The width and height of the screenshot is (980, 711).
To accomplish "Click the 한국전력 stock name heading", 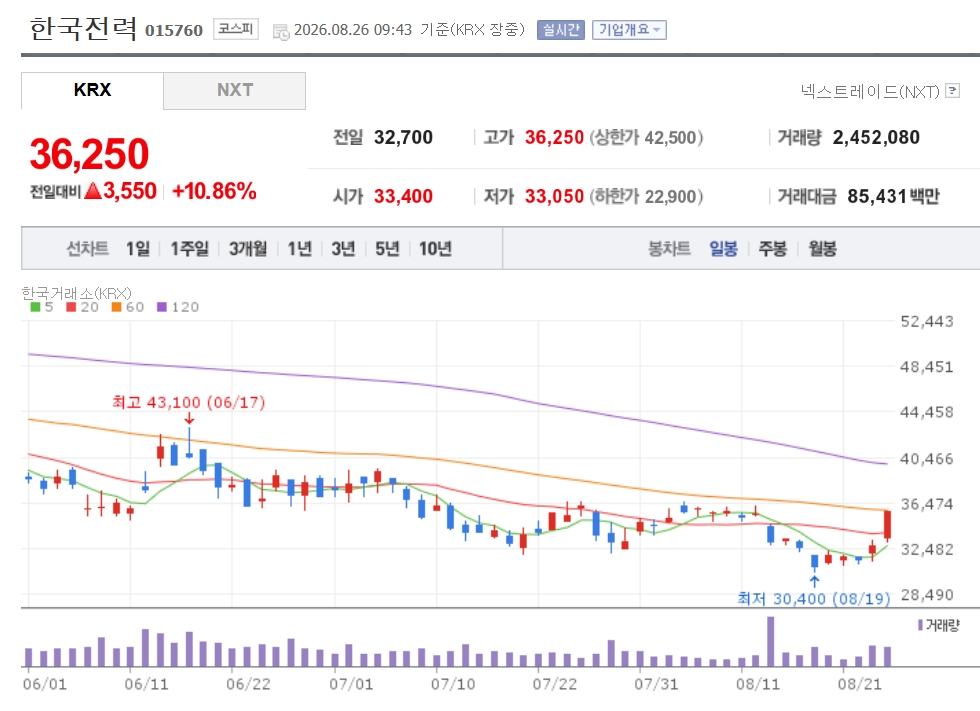I will click(83, 29).
